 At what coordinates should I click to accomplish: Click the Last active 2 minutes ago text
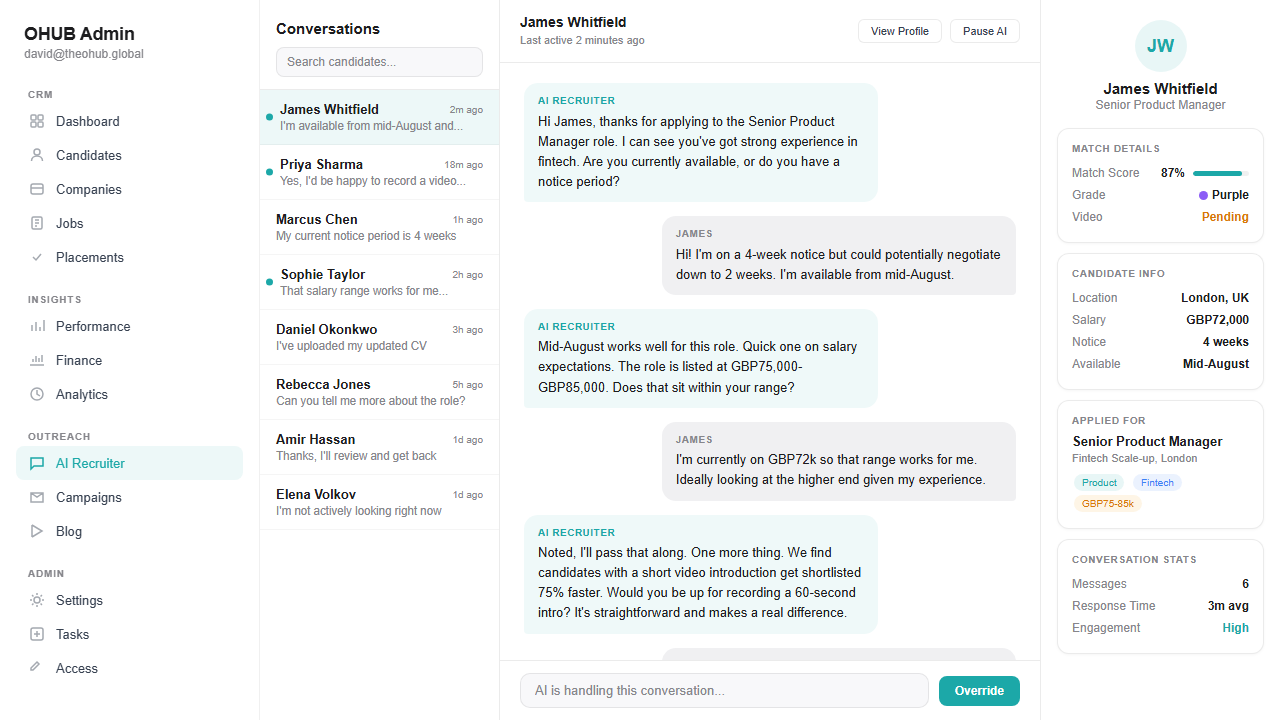pos(582,41)
